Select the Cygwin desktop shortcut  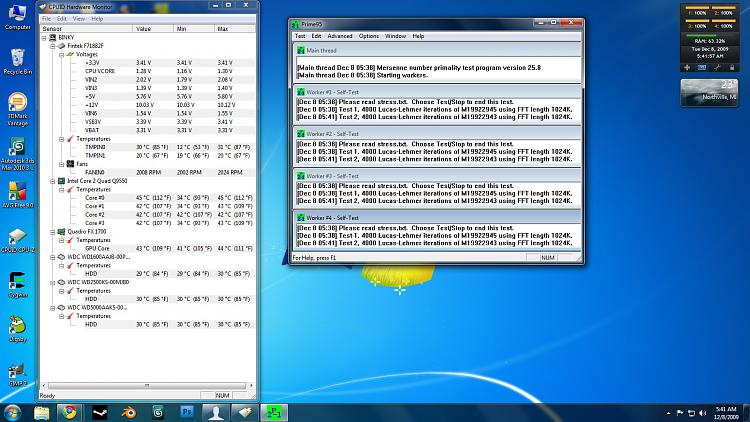[x=17, y=284]
